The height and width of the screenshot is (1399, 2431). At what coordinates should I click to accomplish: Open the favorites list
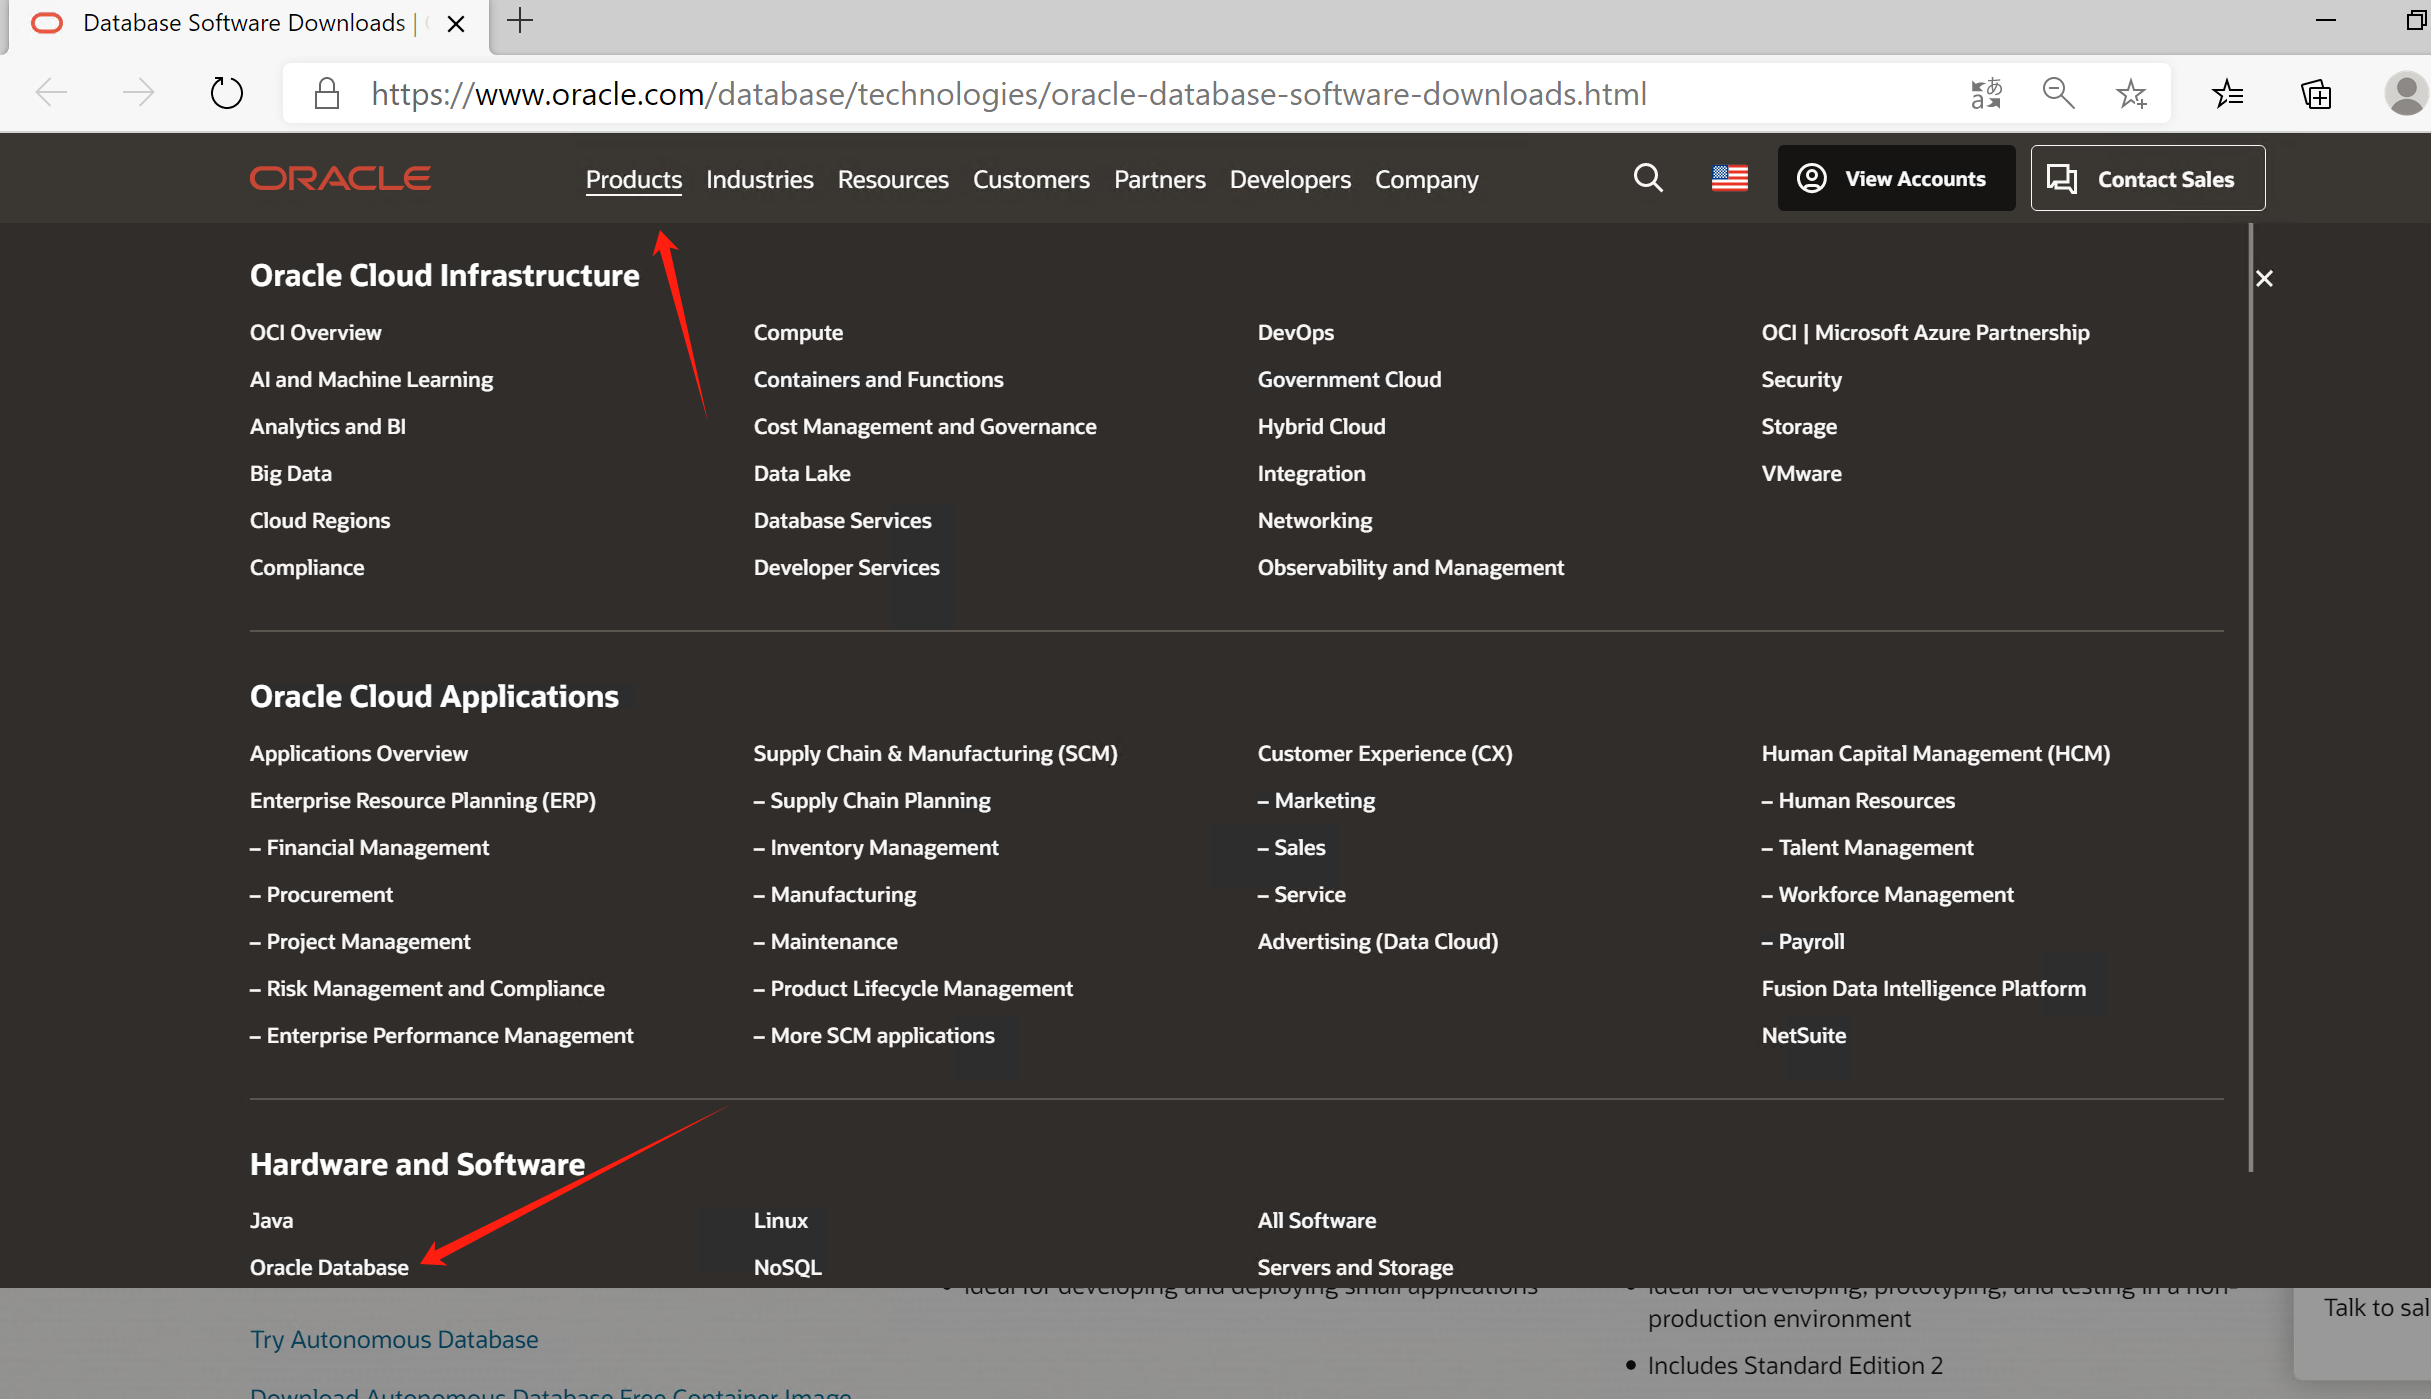point(2228,93)
